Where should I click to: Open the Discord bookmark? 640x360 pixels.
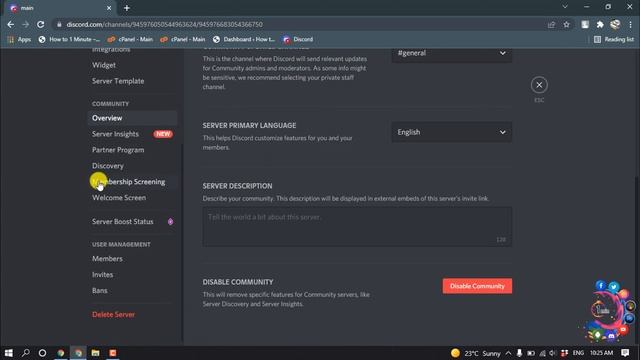tap(298, 40)
